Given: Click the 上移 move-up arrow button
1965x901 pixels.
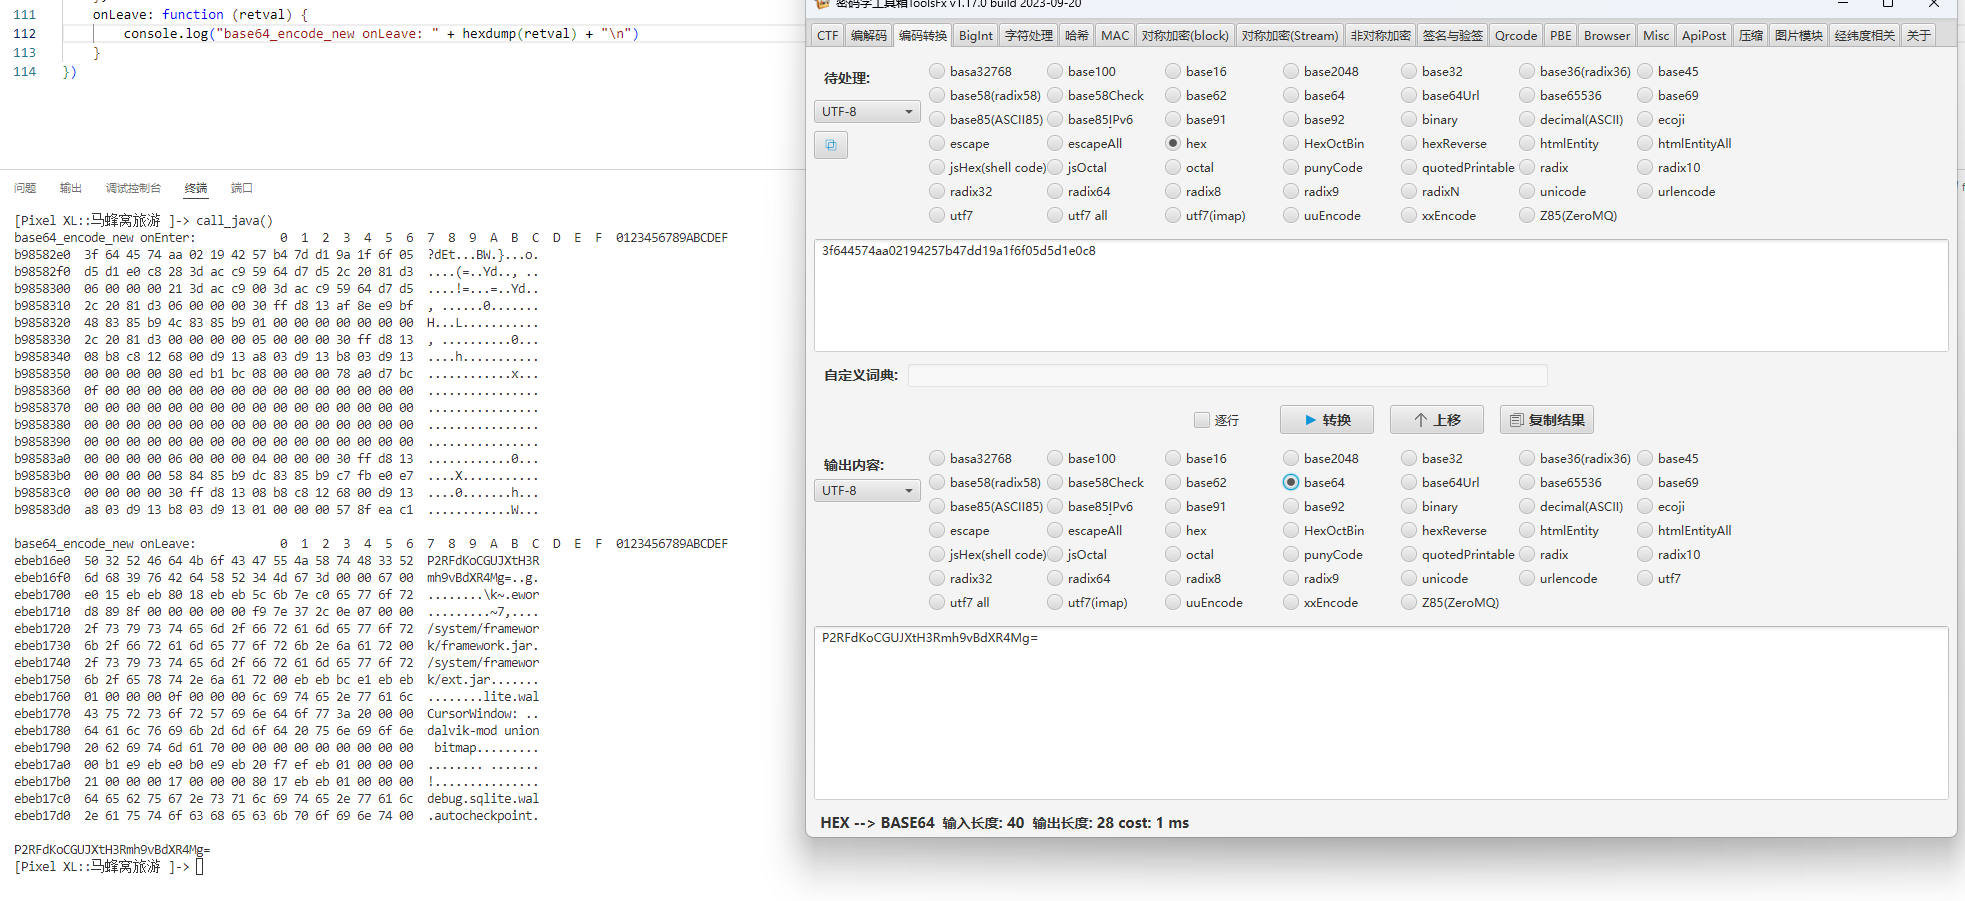Looking at the screenshot, I should click(x=1436, y=420).
